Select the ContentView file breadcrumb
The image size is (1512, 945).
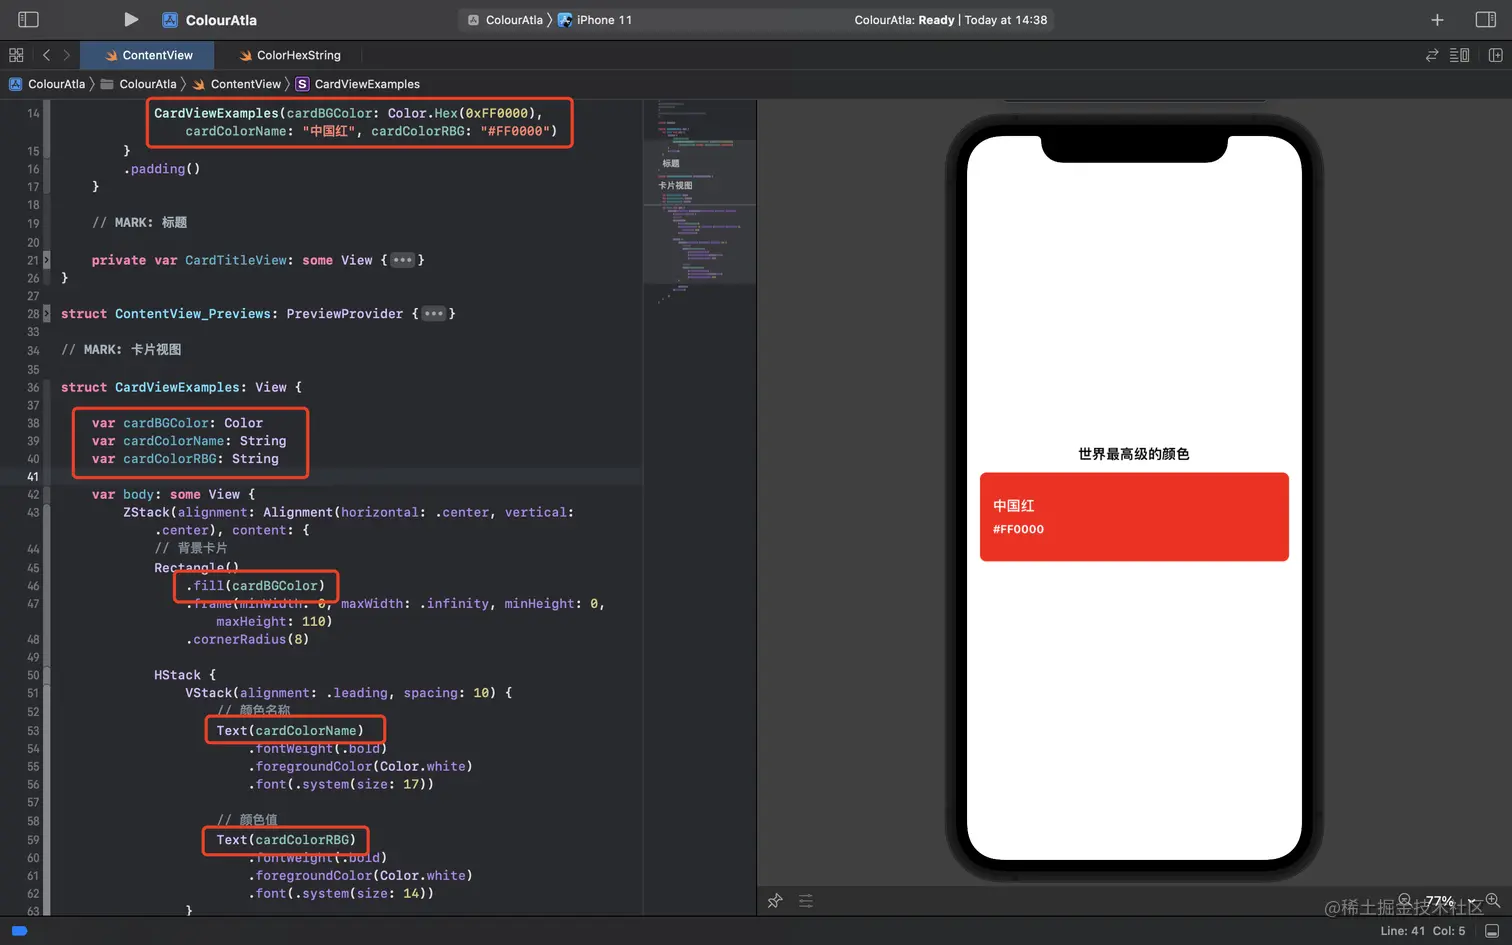point(237,84)
